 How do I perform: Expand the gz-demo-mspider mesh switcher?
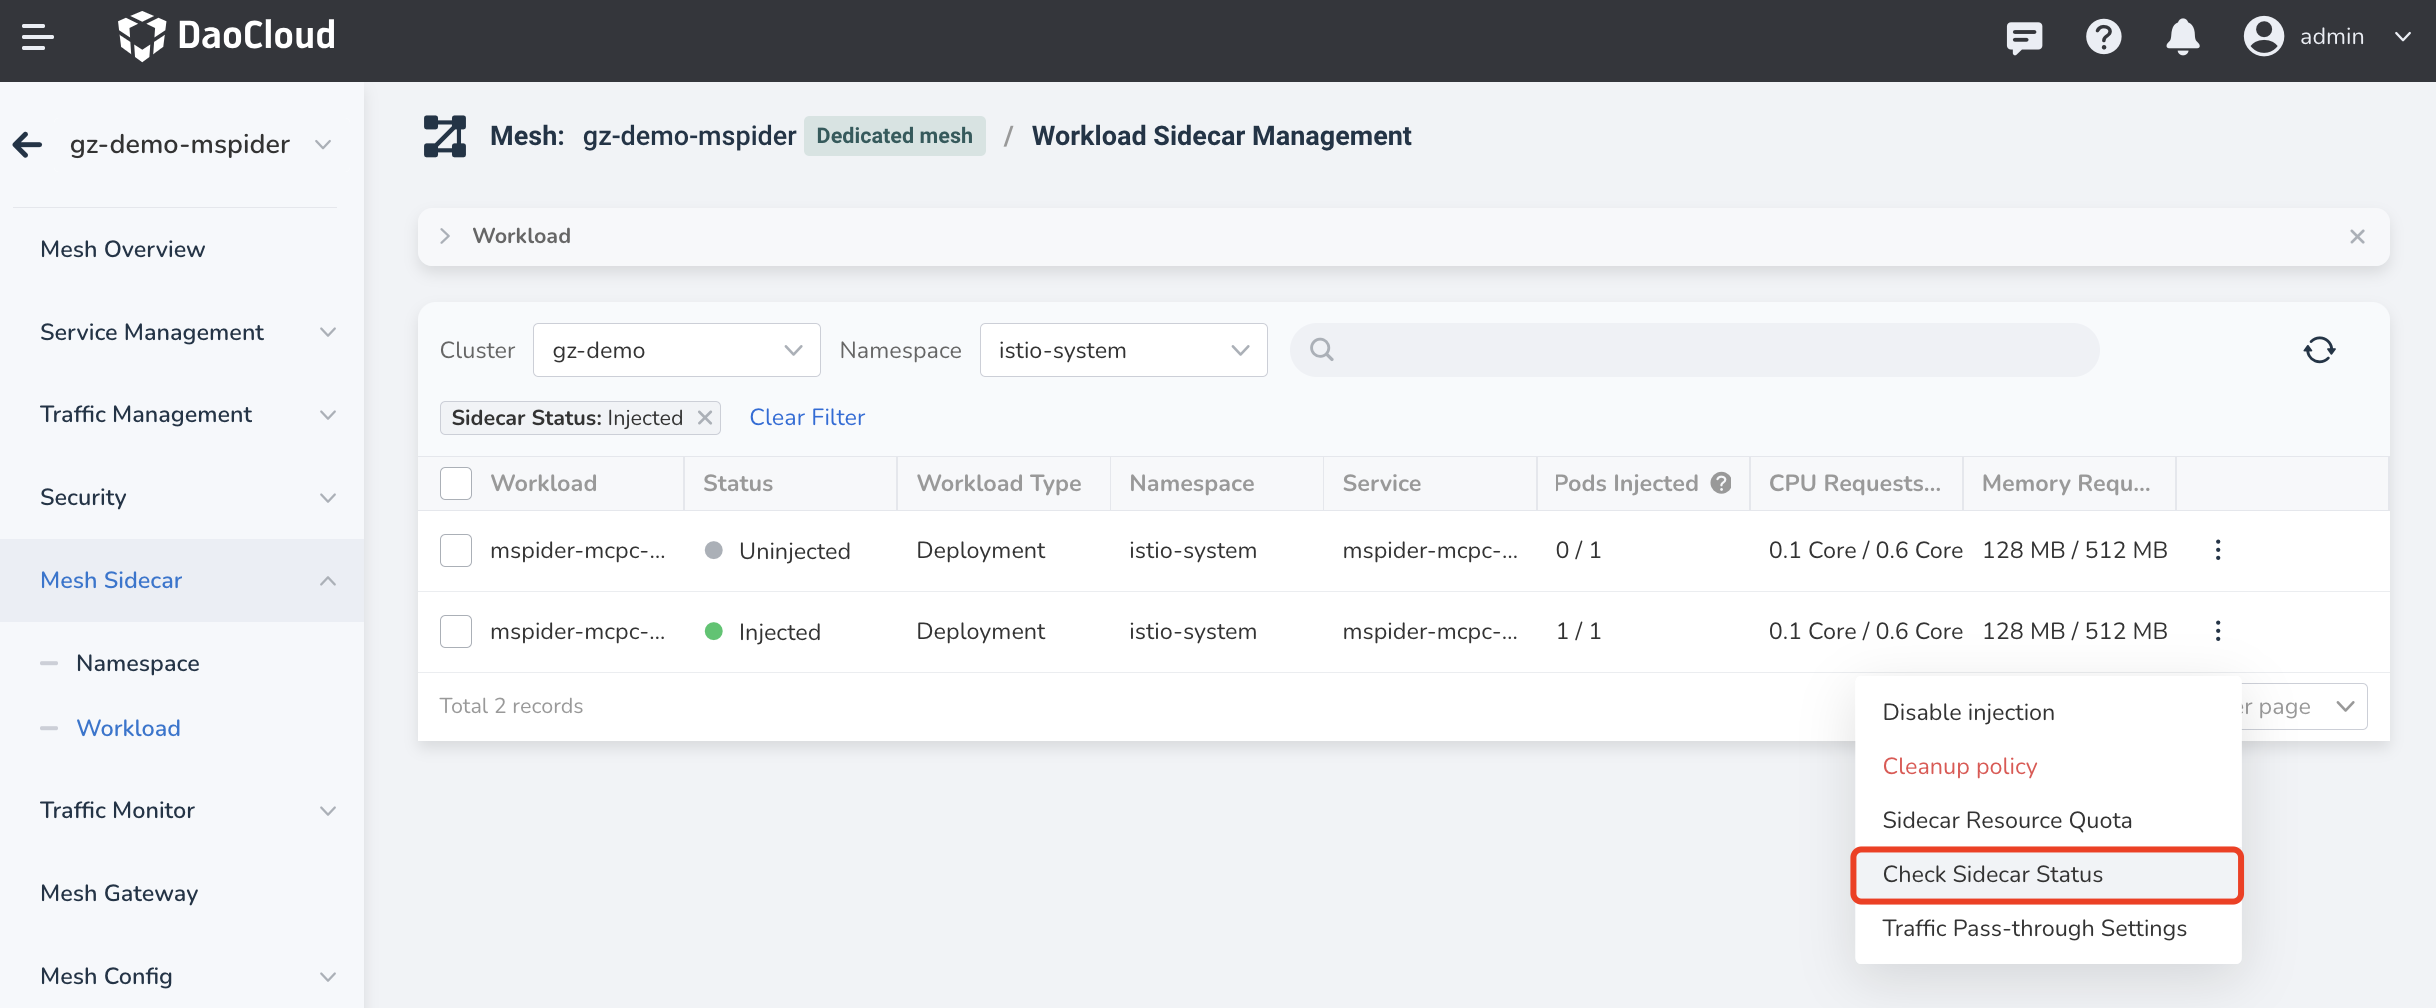(x=323, y=145)
